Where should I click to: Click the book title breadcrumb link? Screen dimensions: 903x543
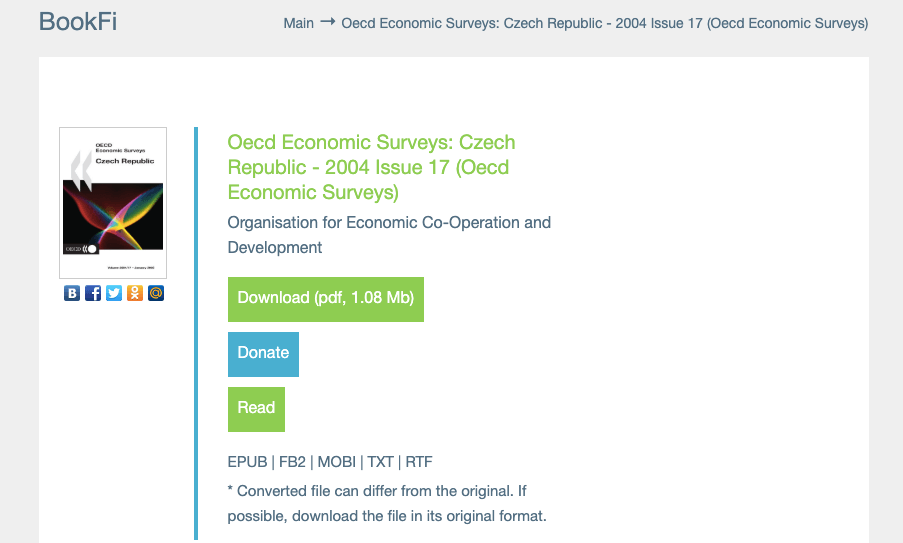click(x=604, y=23)
